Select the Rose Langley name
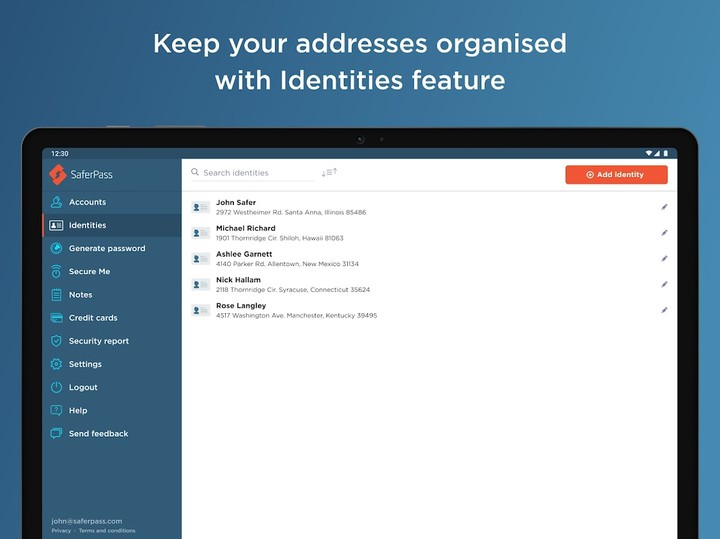720x539 pixels. point(241,306)
